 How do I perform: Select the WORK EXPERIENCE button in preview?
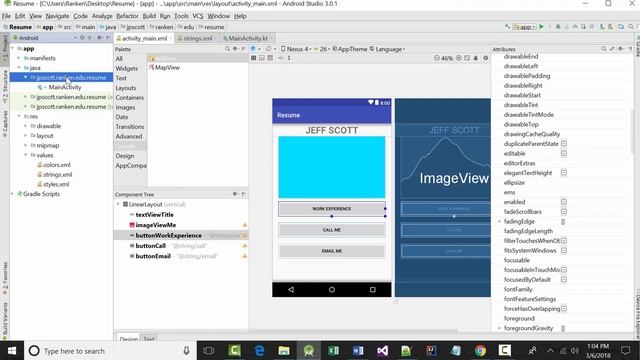tap(331, 209)
